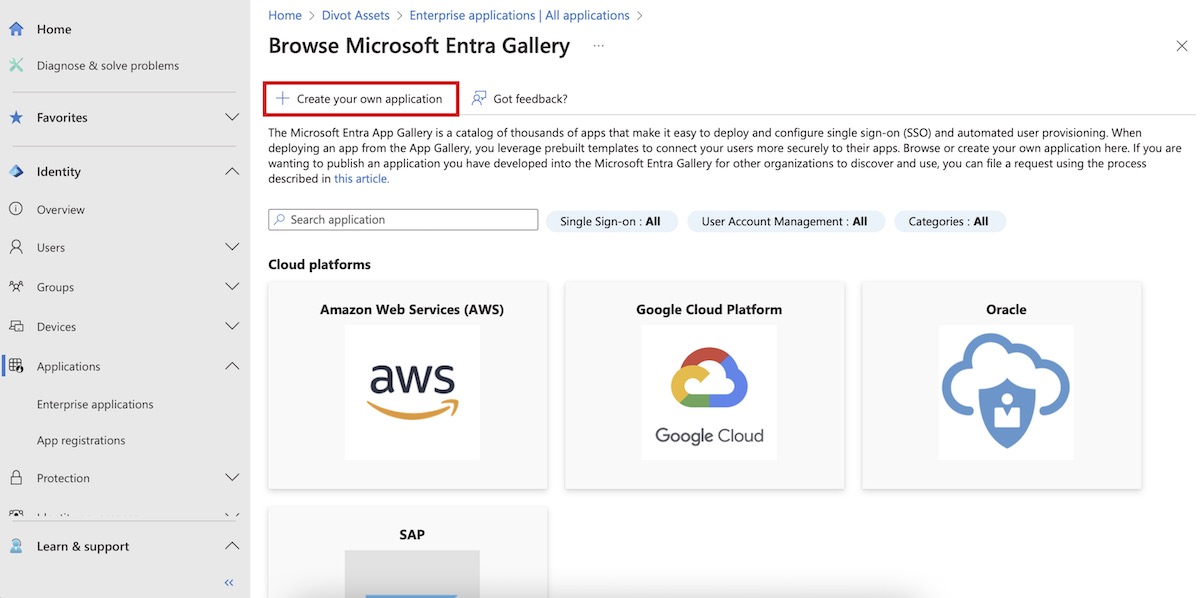Image resolution: width=1200 pixels, height=598 pixels.
Task: Click the Groups icon in sidebar
Action: click(16, 287)
